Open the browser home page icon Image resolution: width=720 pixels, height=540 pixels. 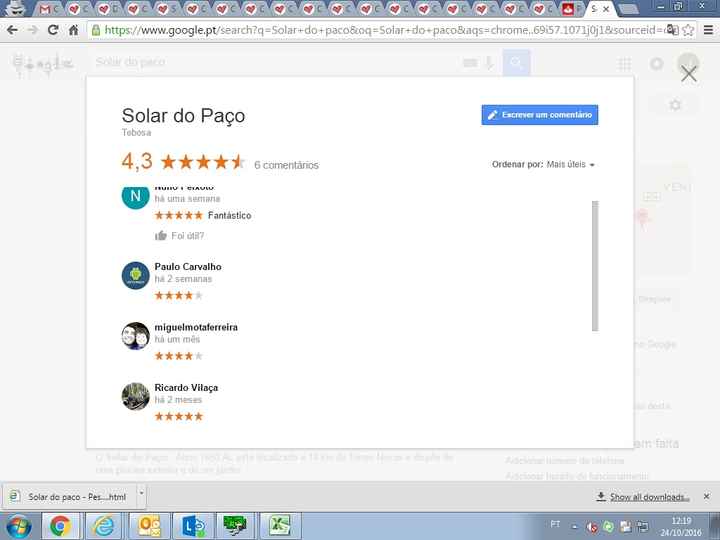coord(73,30)
